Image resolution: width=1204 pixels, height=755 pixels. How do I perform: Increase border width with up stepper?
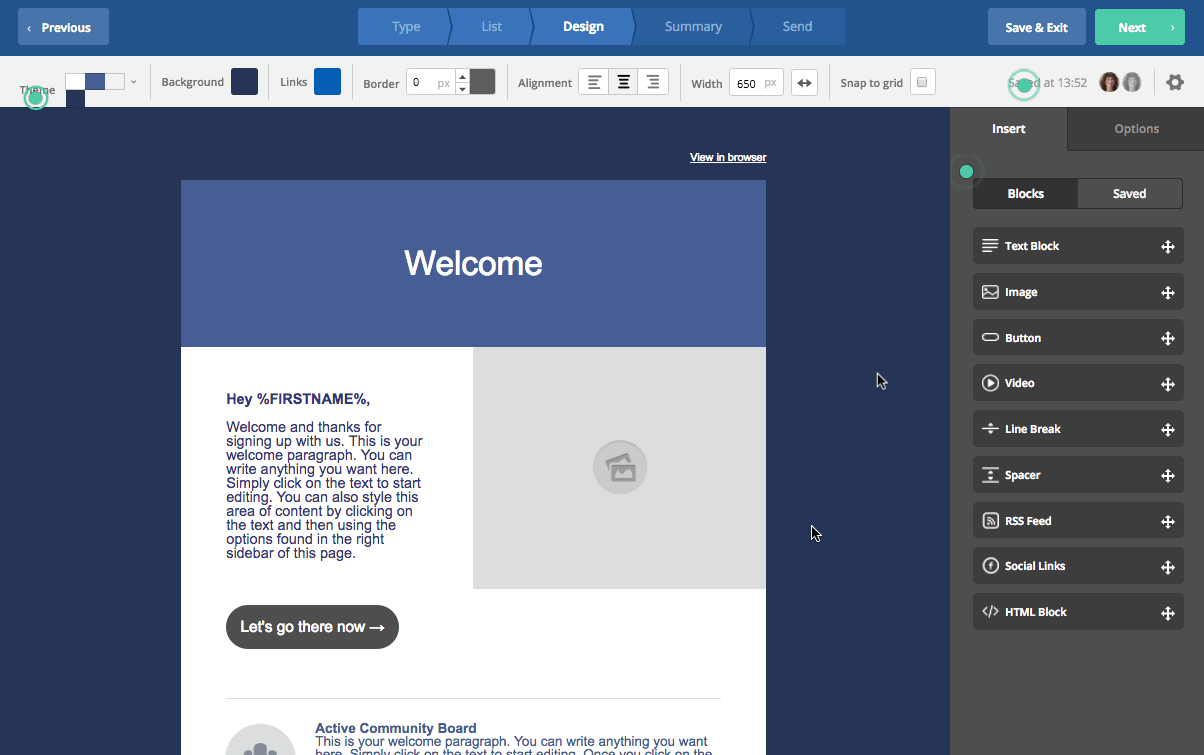pyautogui.click(x=462, y=76)
